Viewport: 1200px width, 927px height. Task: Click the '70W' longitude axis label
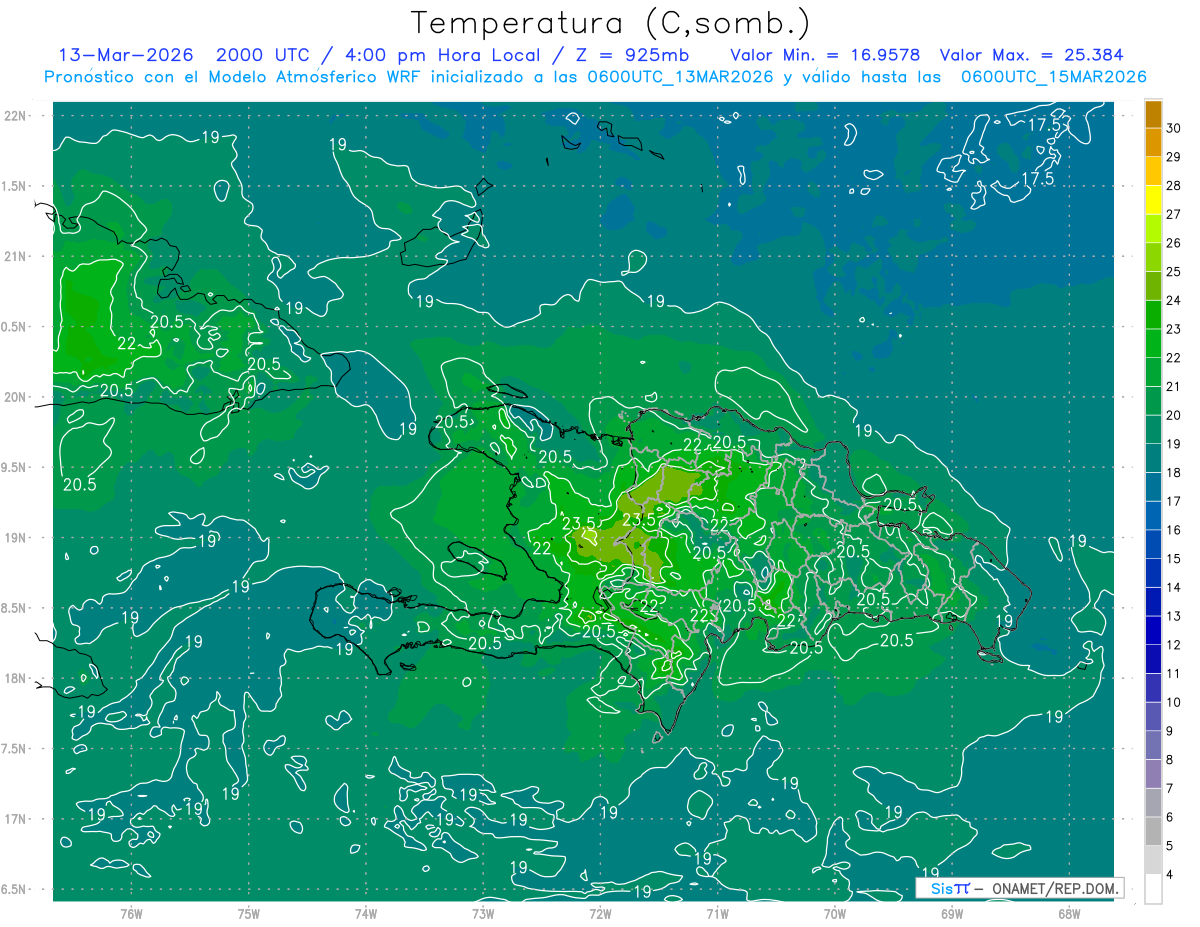(835, 914)
